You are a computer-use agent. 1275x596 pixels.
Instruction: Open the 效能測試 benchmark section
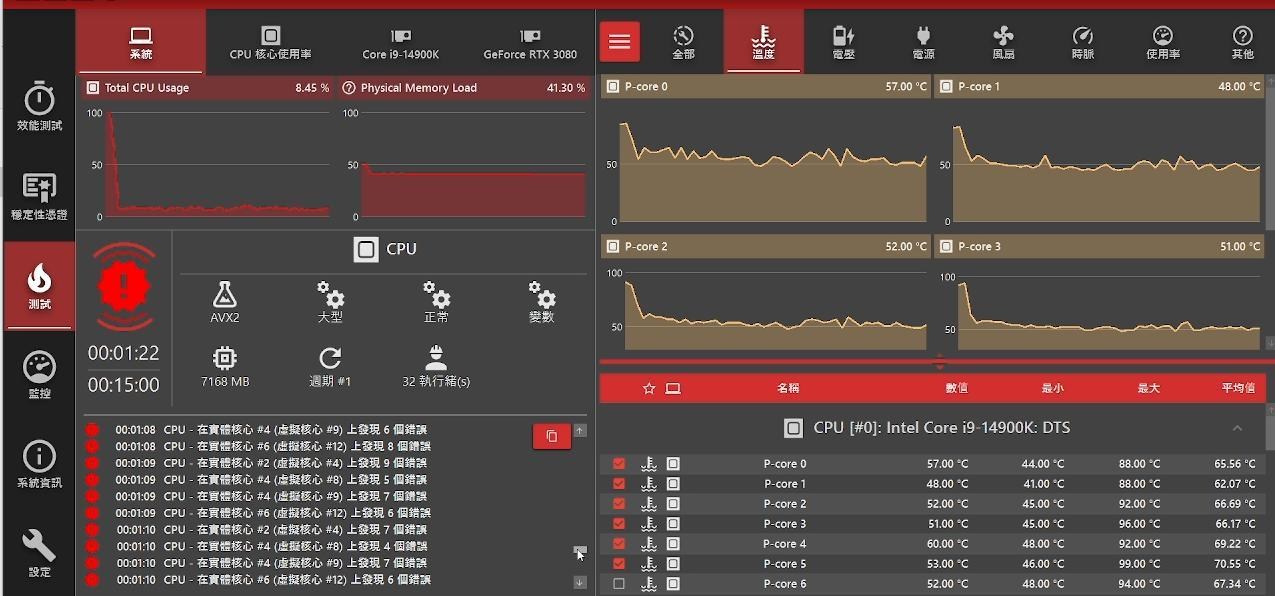[39, 107]
